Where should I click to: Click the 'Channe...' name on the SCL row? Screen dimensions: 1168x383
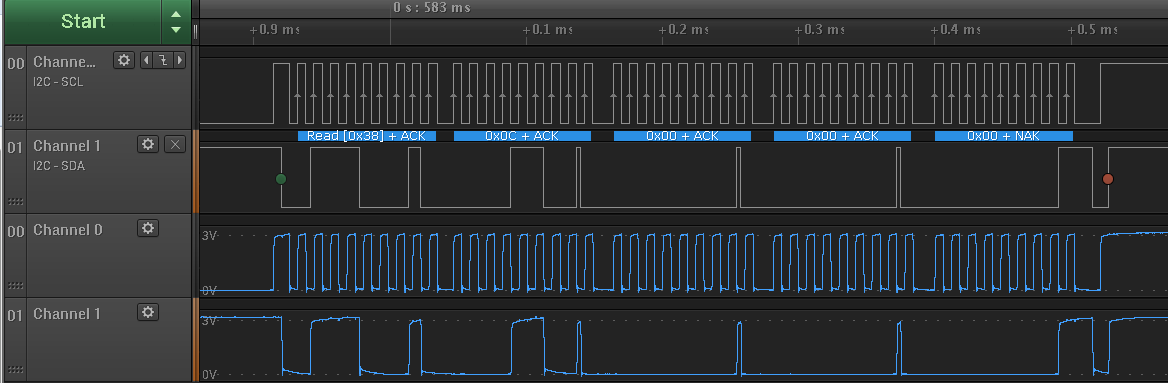pyautogui.click(x=65, y=62)
